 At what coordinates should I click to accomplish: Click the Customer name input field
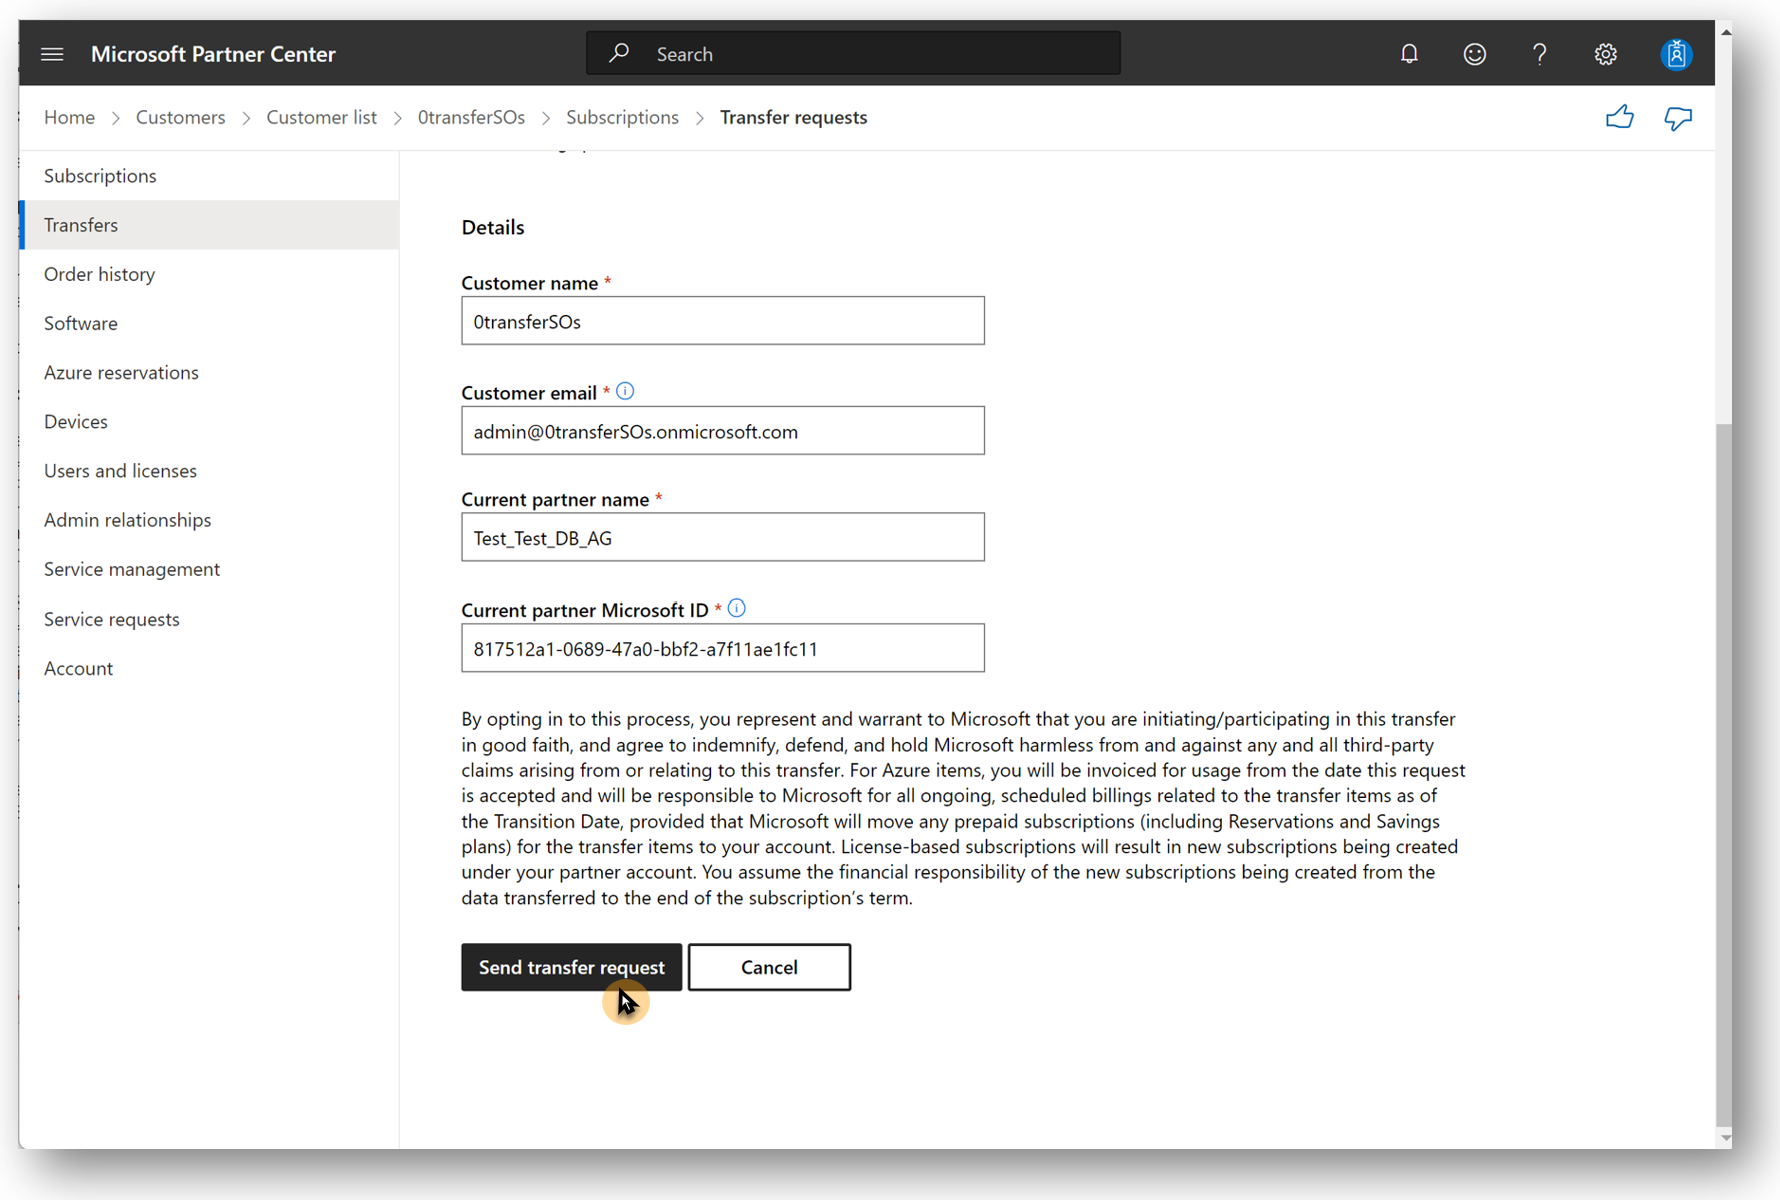(722, 321)
